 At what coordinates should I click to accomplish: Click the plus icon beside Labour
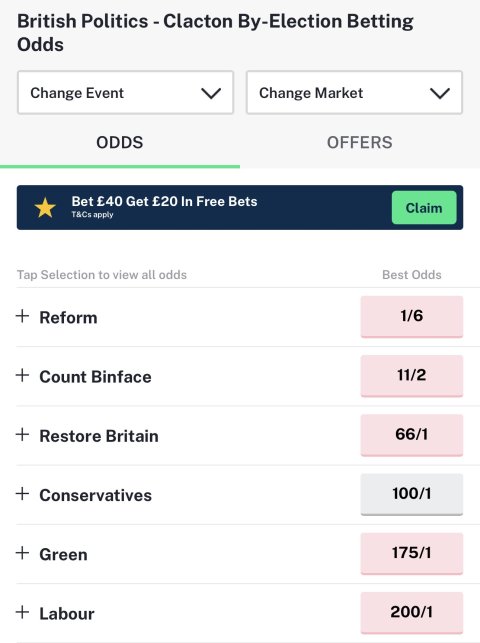(x=22, y=612)
